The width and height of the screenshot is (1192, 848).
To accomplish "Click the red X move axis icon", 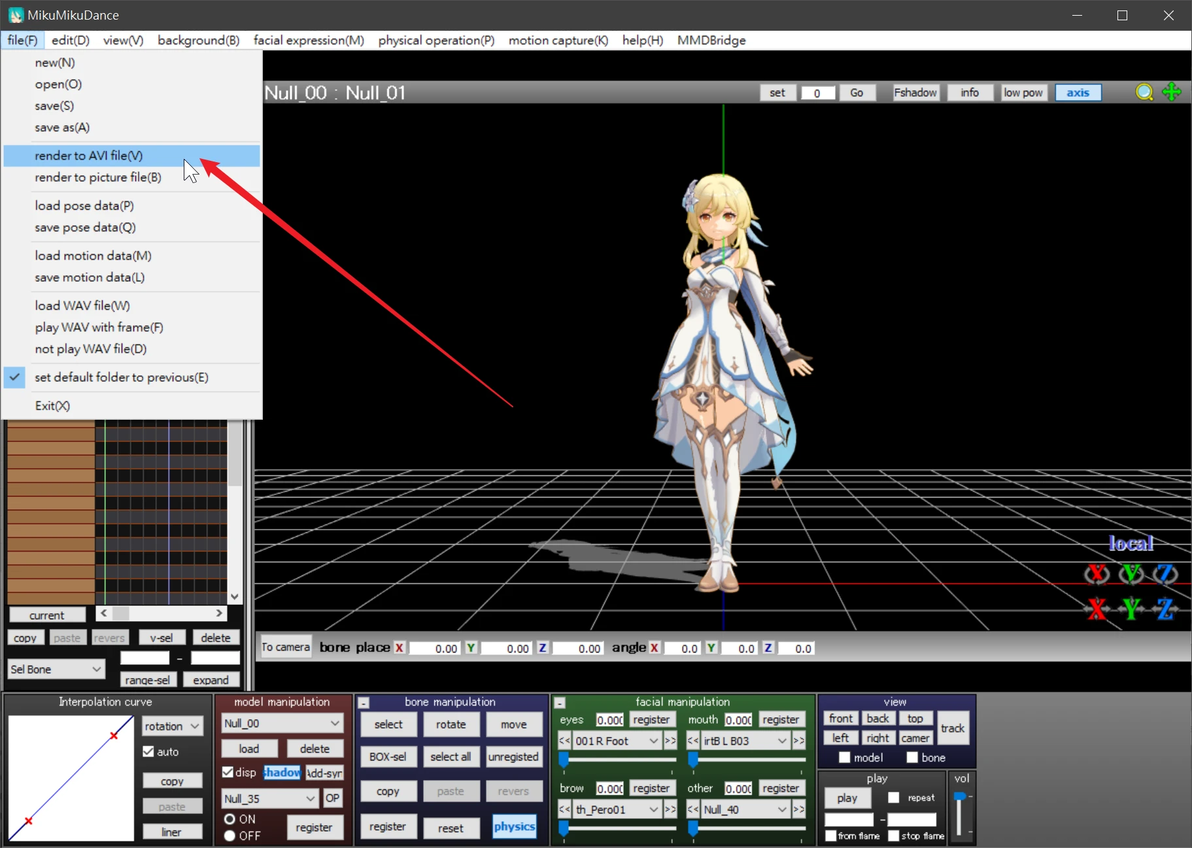I will pos(1097,608).
